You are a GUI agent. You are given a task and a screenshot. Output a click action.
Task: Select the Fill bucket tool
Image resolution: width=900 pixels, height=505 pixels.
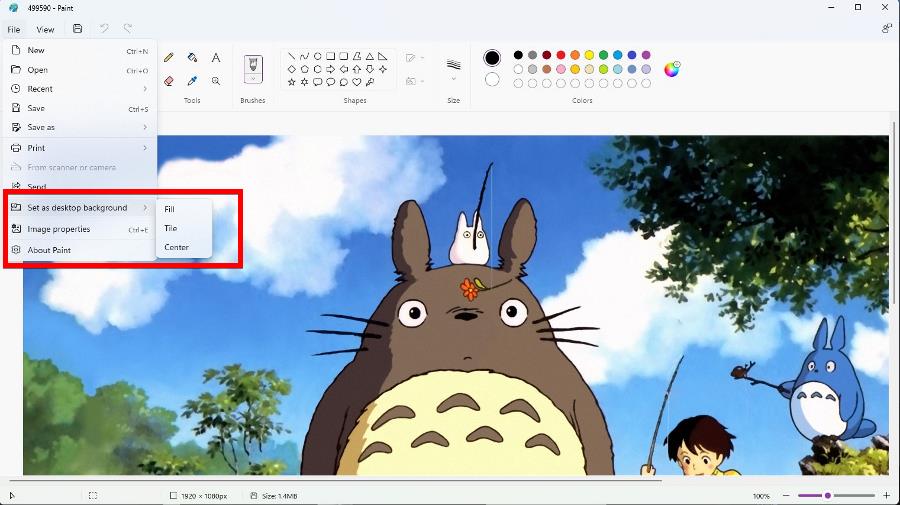tap(192, 57)
